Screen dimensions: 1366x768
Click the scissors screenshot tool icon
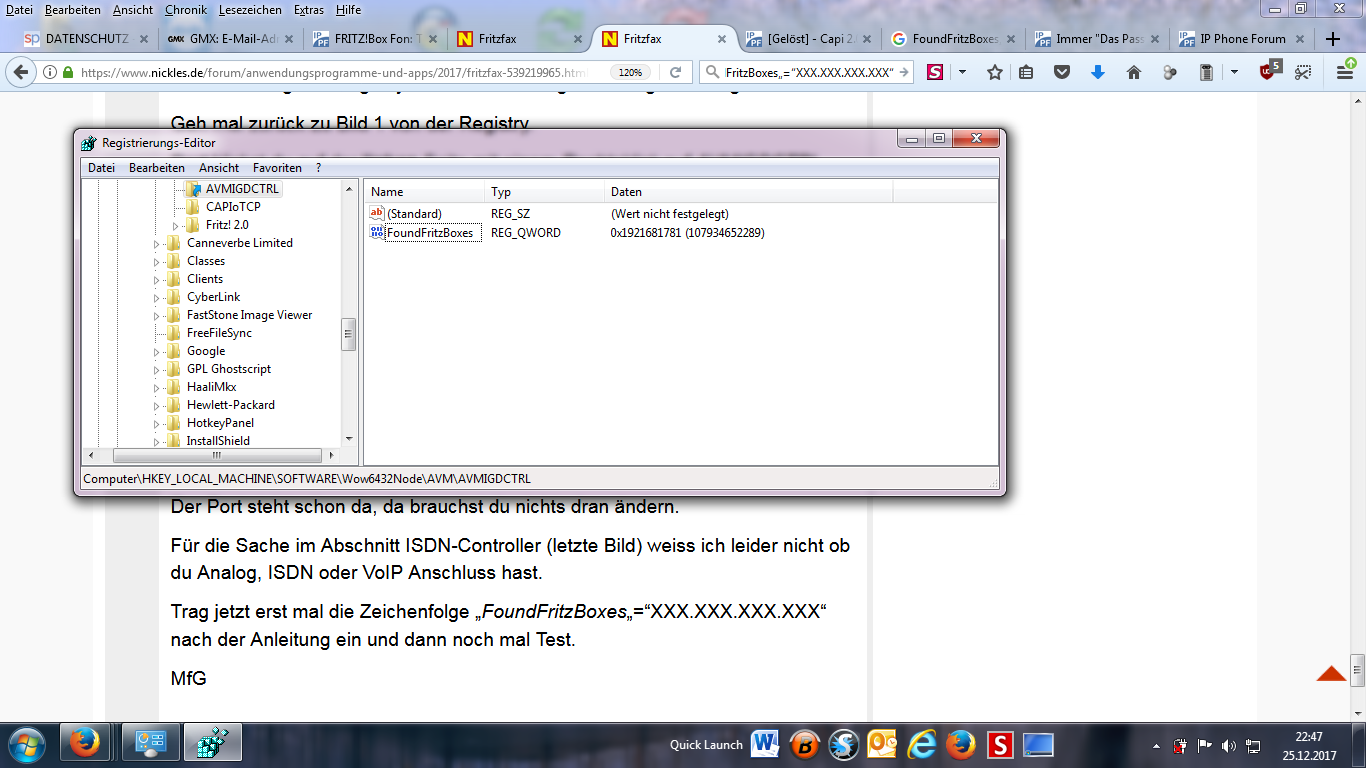(x=1302, y=72)
